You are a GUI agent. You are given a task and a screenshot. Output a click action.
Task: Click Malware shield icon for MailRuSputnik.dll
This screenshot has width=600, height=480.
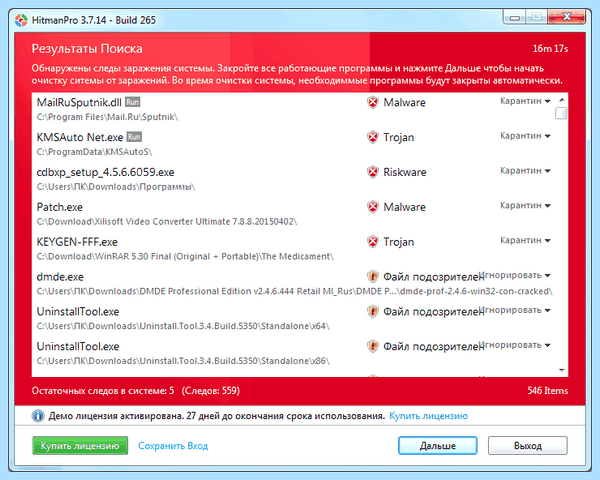372,102
